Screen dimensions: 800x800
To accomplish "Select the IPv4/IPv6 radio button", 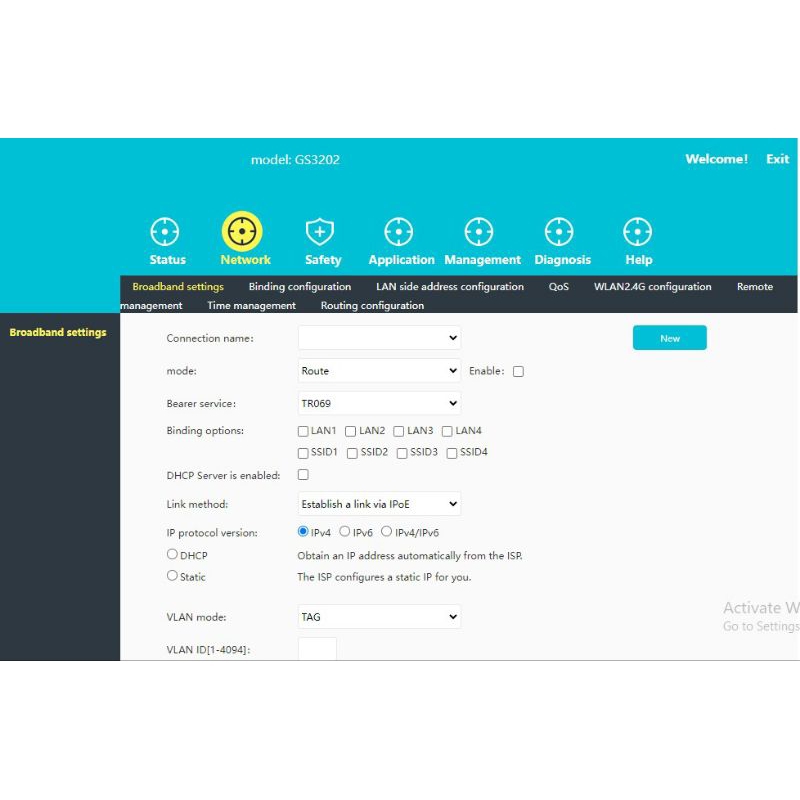I will (x=387, y=532).
